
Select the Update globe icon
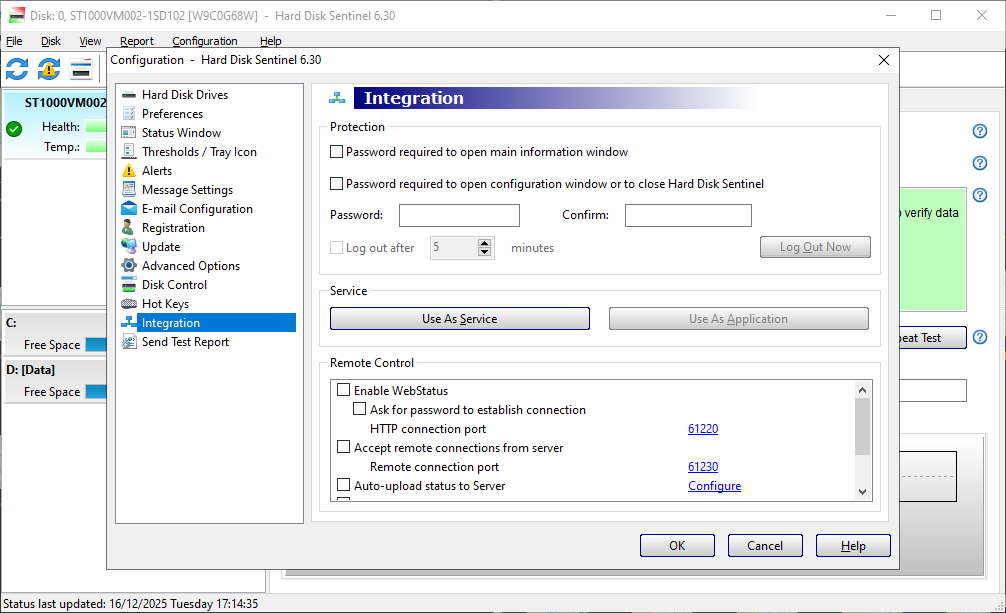tap(129, 247)
